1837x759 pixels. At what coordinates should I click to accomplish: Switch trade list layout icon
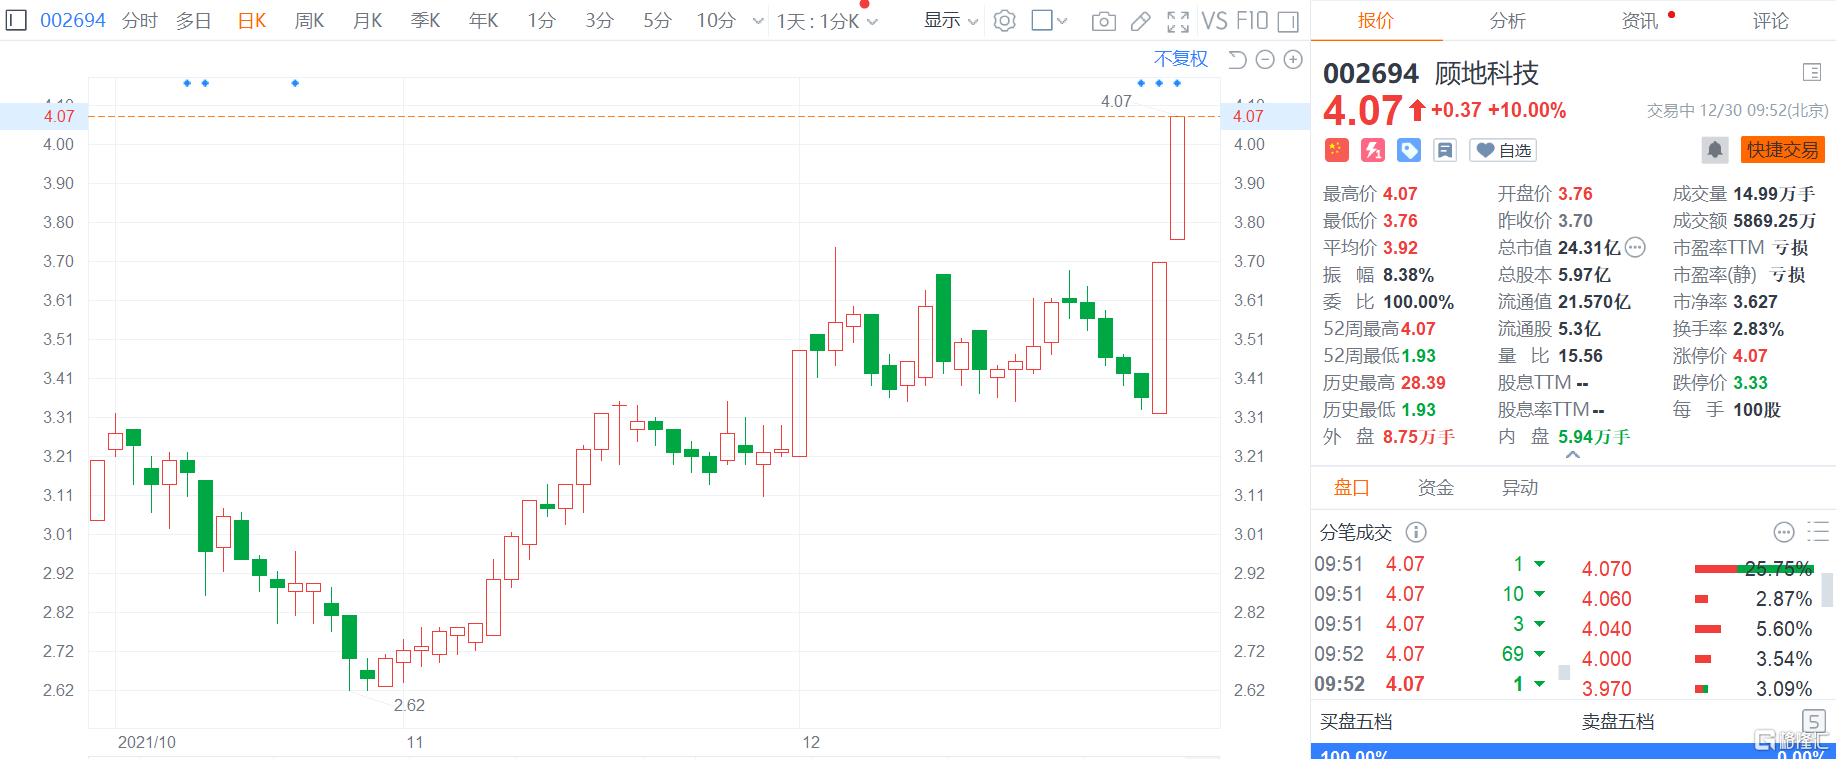point(1818,532)
